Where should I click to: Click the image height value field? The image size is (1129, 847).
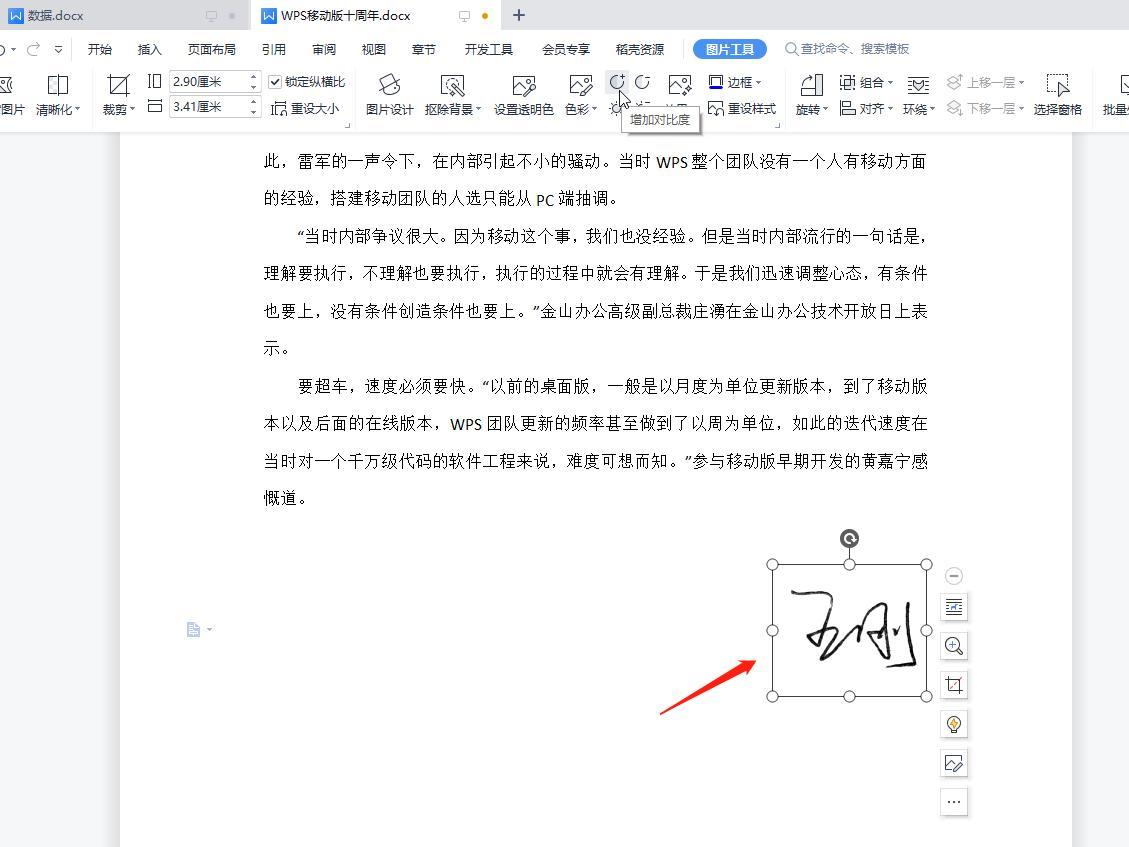click(x=207, y=82)
